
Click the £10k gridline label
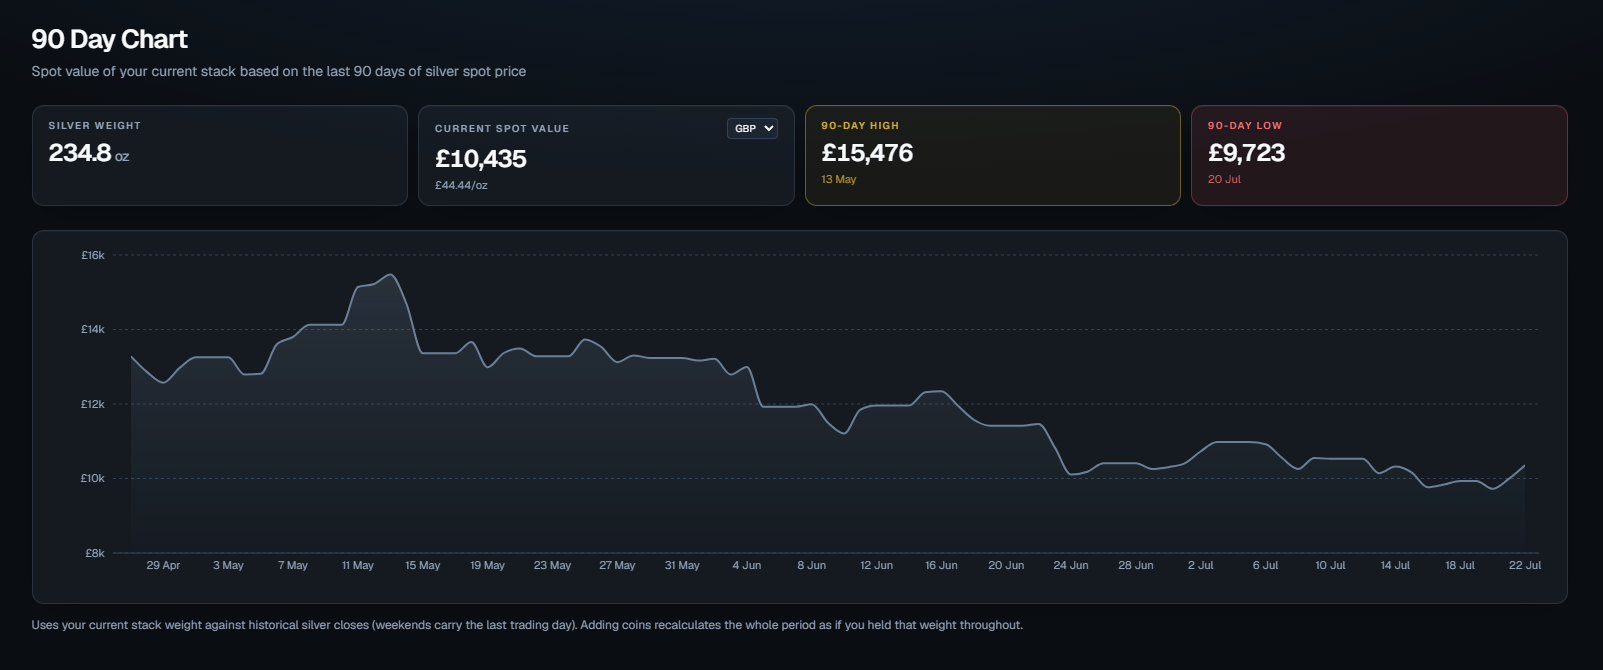tap(93, 479)
